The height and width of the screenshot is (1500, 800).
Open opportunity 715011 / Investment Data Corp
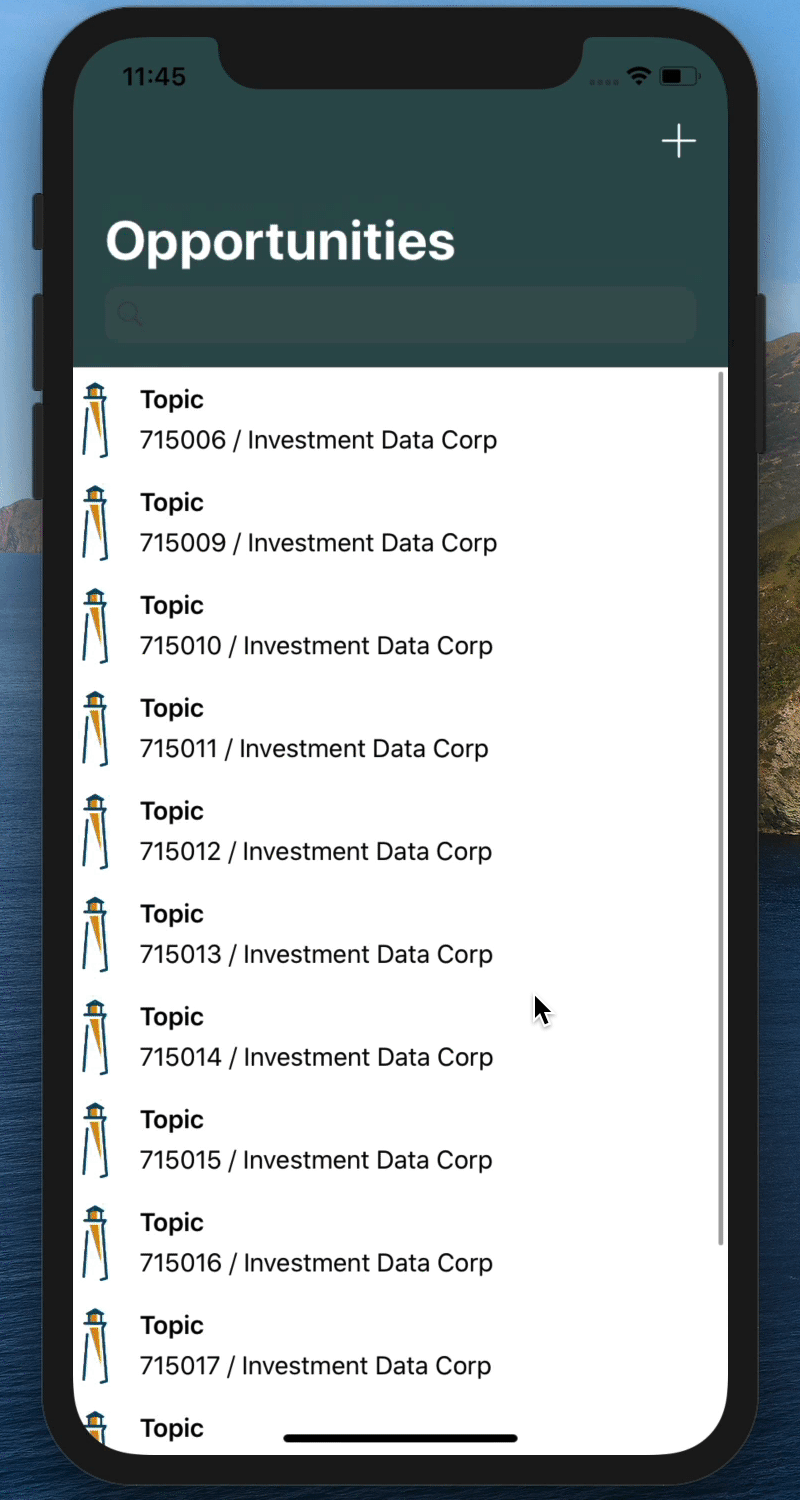point(400,729)
